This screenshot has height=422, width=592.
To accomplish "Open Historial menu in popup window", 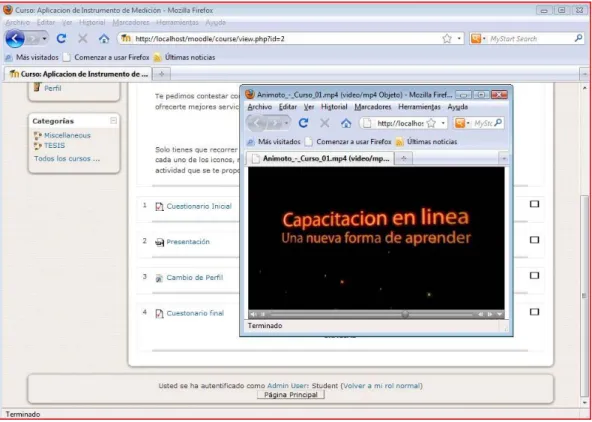I will [334, 107].
